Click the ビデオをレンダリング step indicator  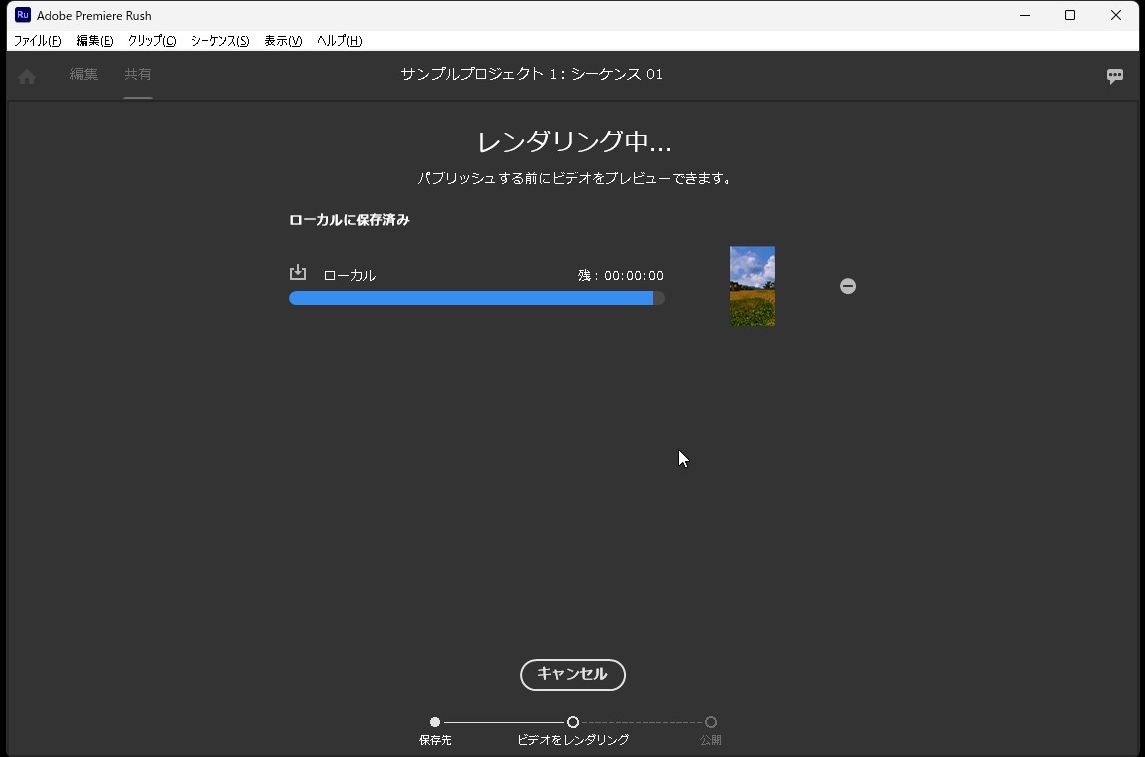pyautogui.click(x=572, y=721)
